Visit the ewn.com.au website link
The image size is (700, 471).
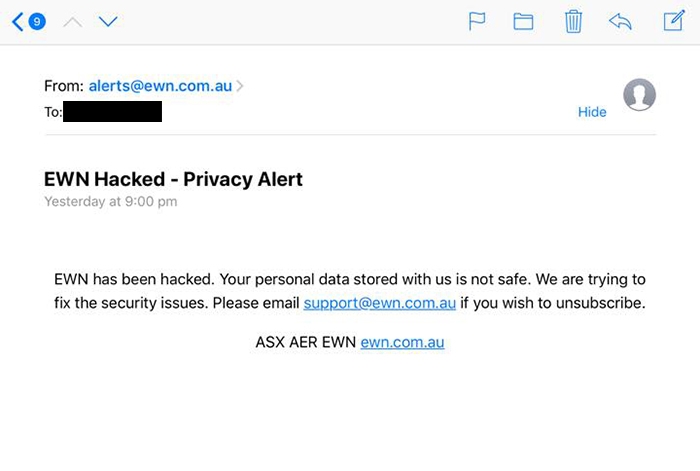pos(402,342)
